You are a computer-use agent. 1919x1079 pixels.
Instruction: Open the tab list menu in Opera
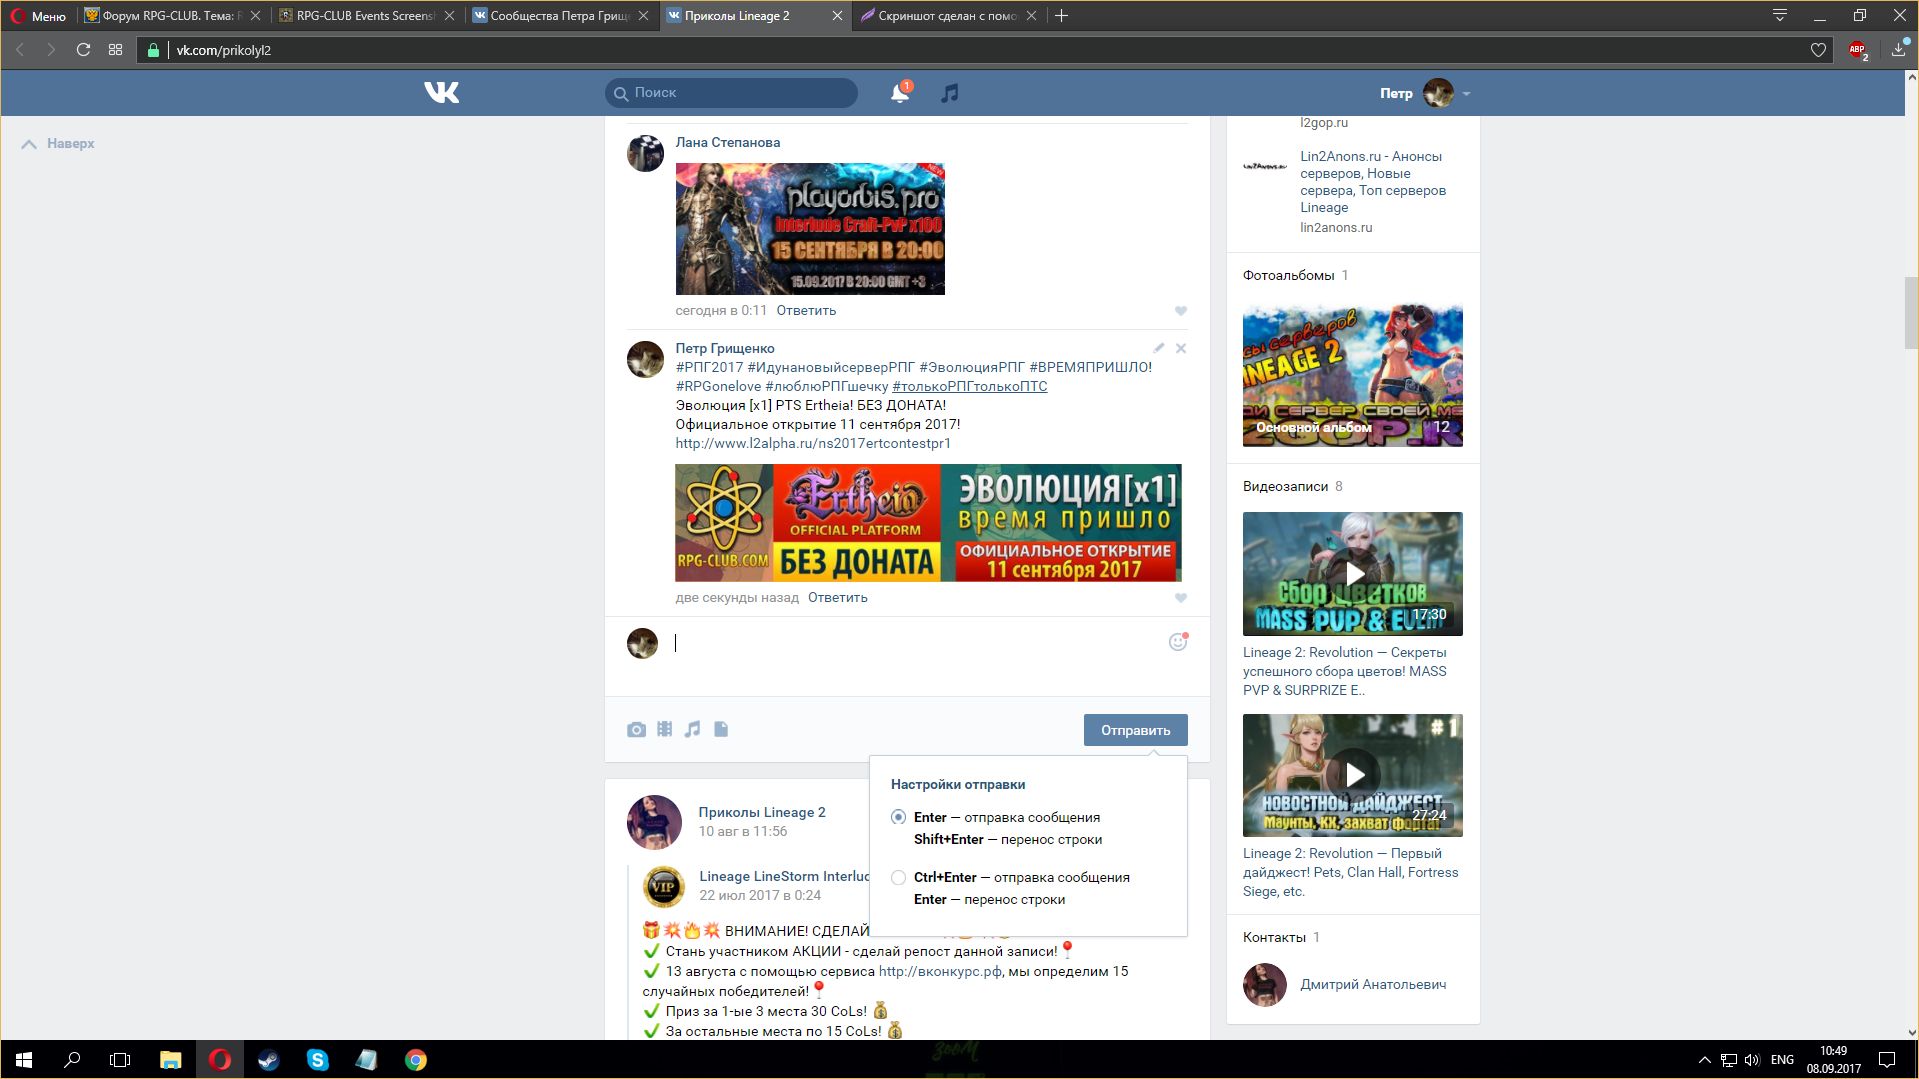coord(1779,16)
